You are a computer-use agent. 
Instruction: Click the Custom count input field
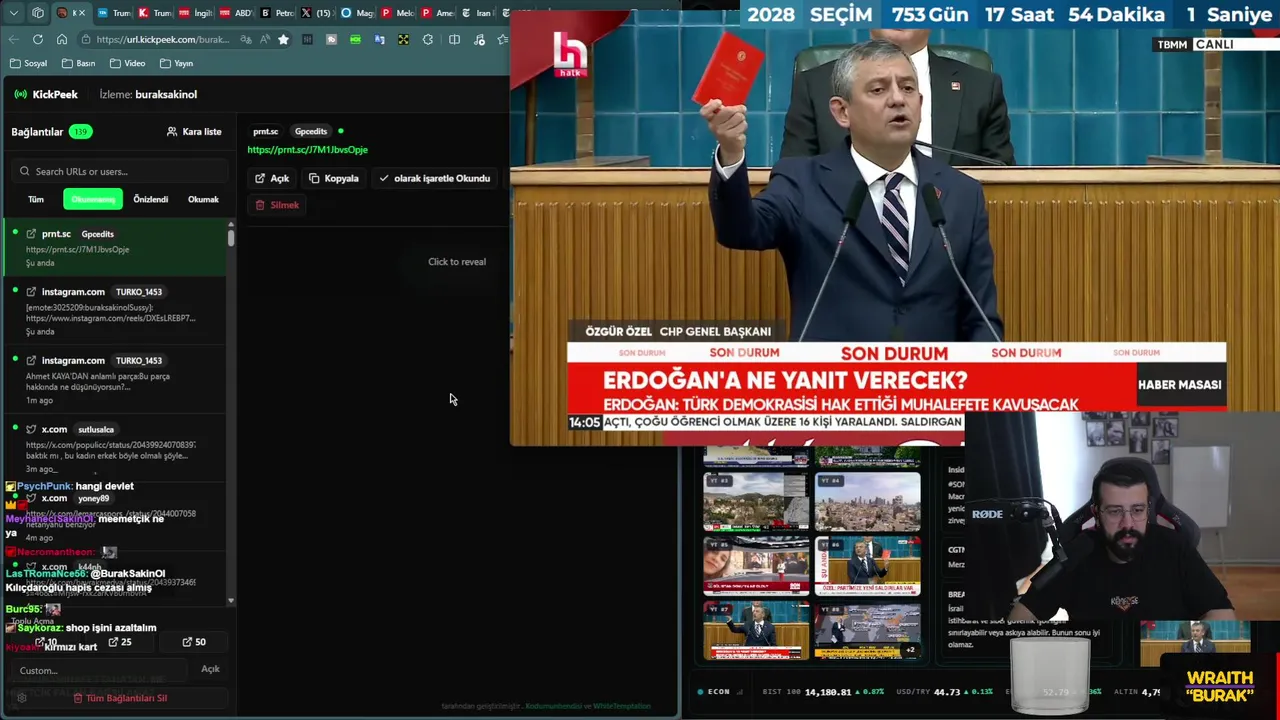(x=100, y=671)
